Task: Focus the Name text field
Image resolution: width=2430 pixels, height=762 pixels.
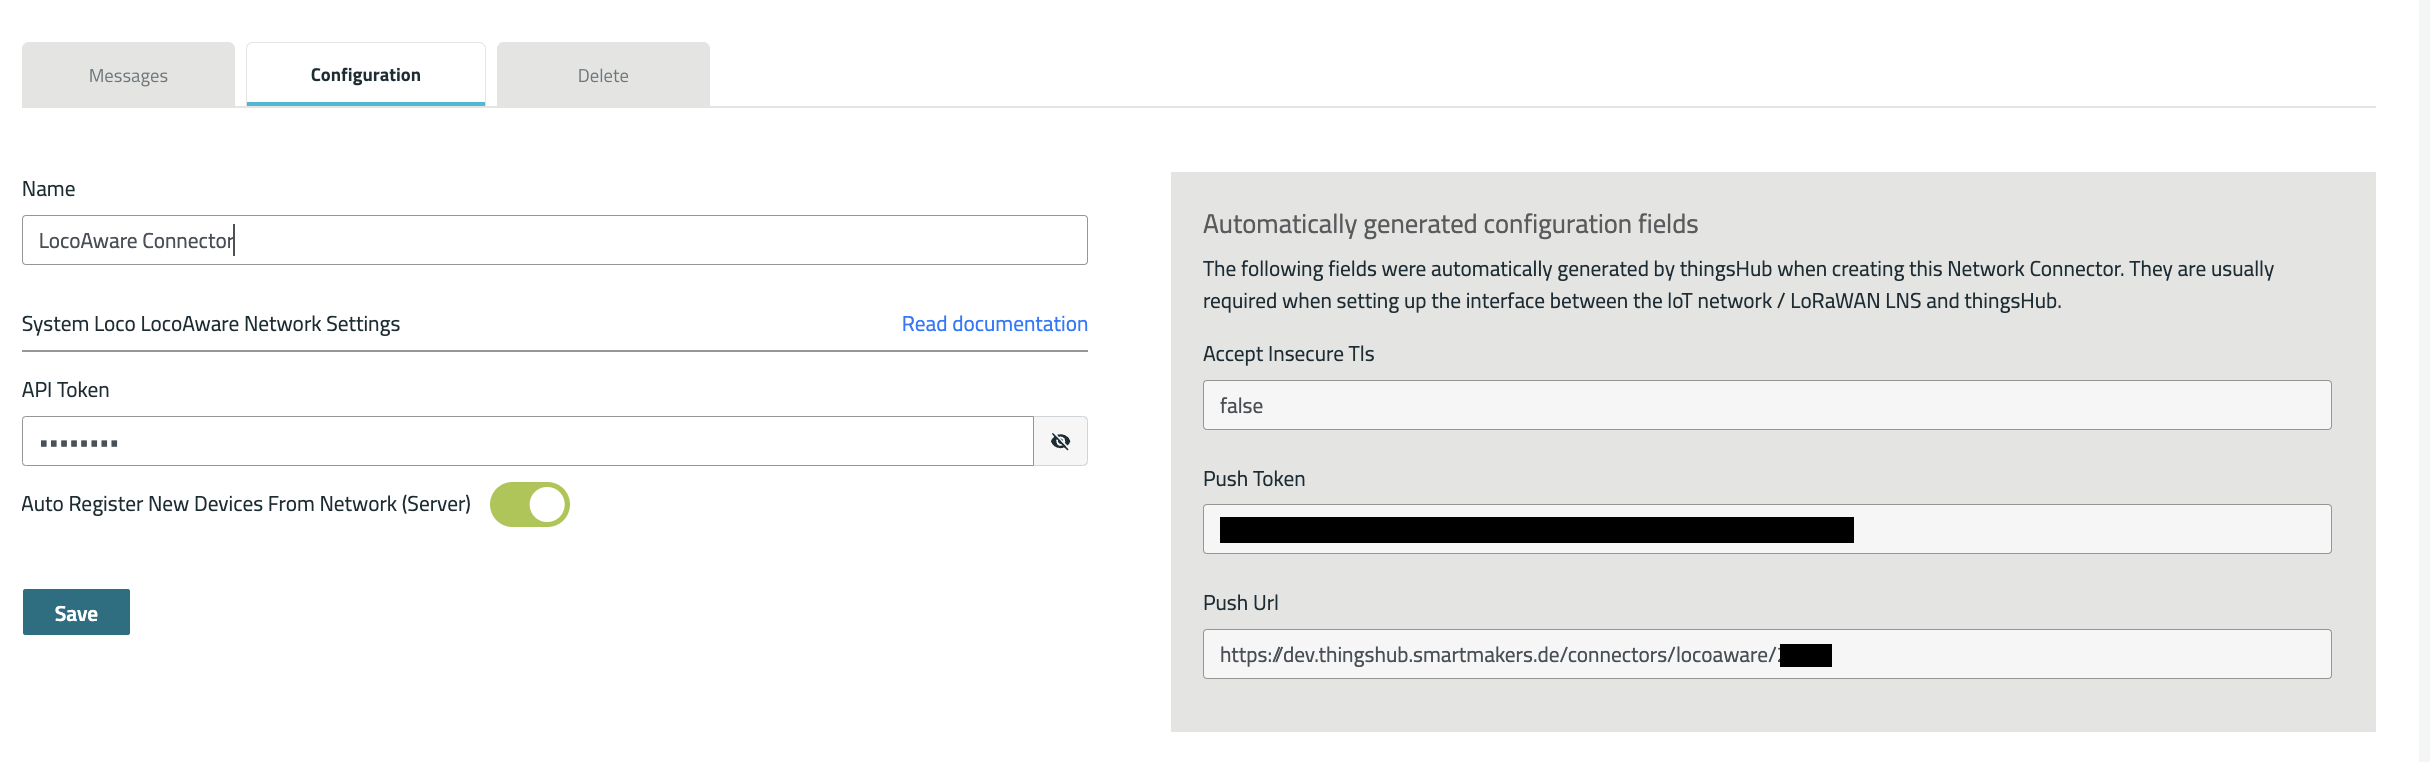Action: (555, 240)
